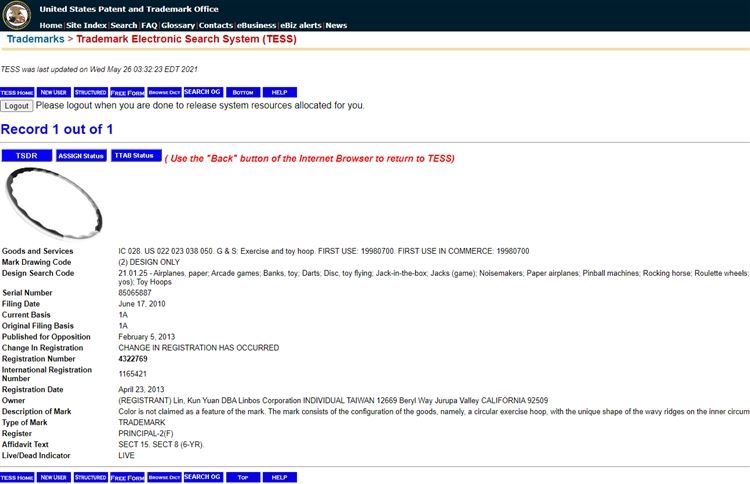The width and height of the screenshot is (750, 484).
Task: Open the TSDR status button
Action: click(x=27, y=155)
